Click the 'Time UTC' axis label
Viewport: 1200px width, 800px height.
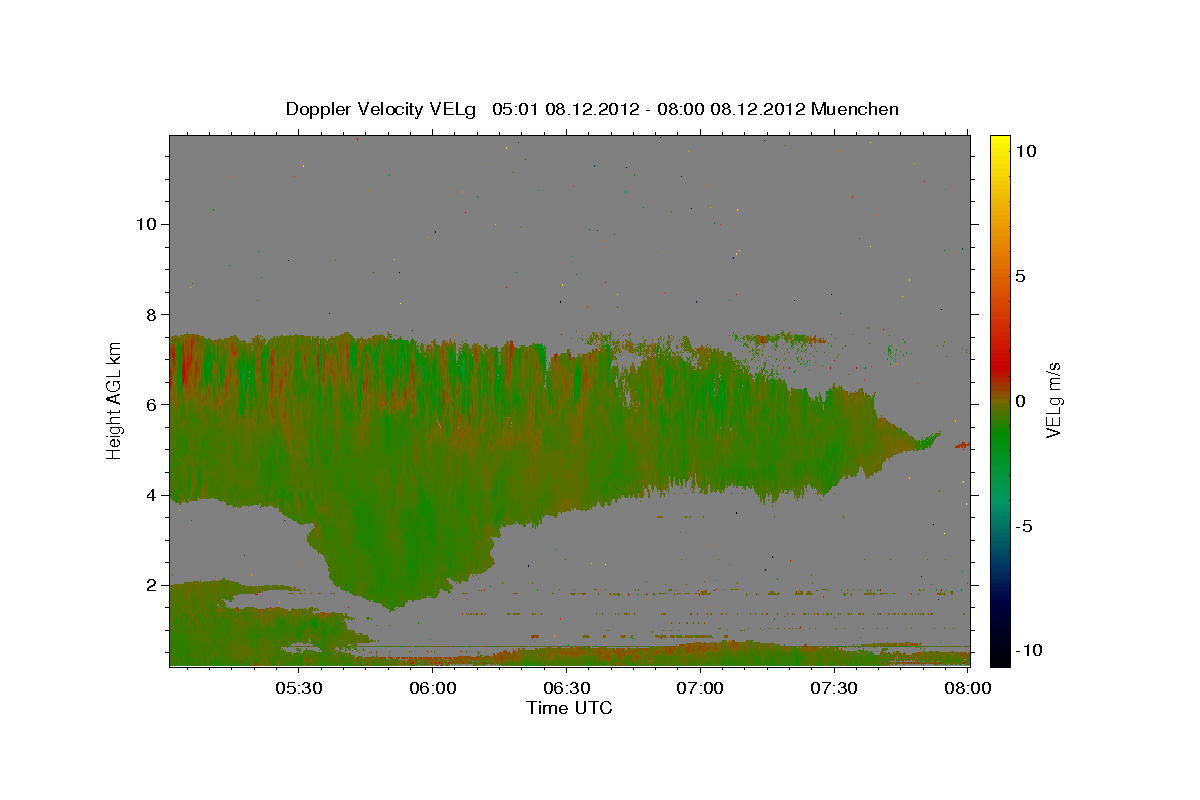coord(569,708)
